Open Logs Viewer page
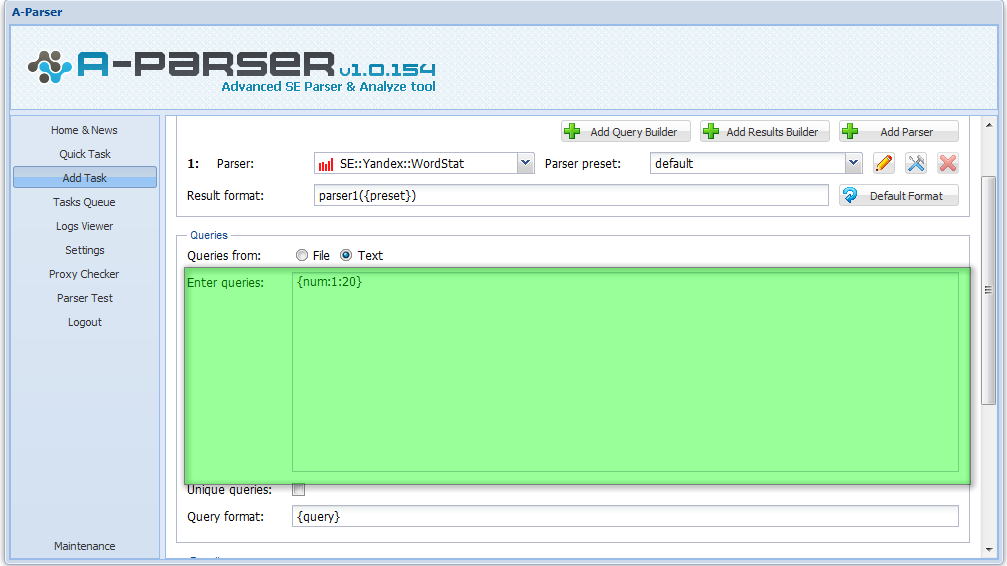The width and height of the screenshot is (1007, 566). click(x=85, y=226)
